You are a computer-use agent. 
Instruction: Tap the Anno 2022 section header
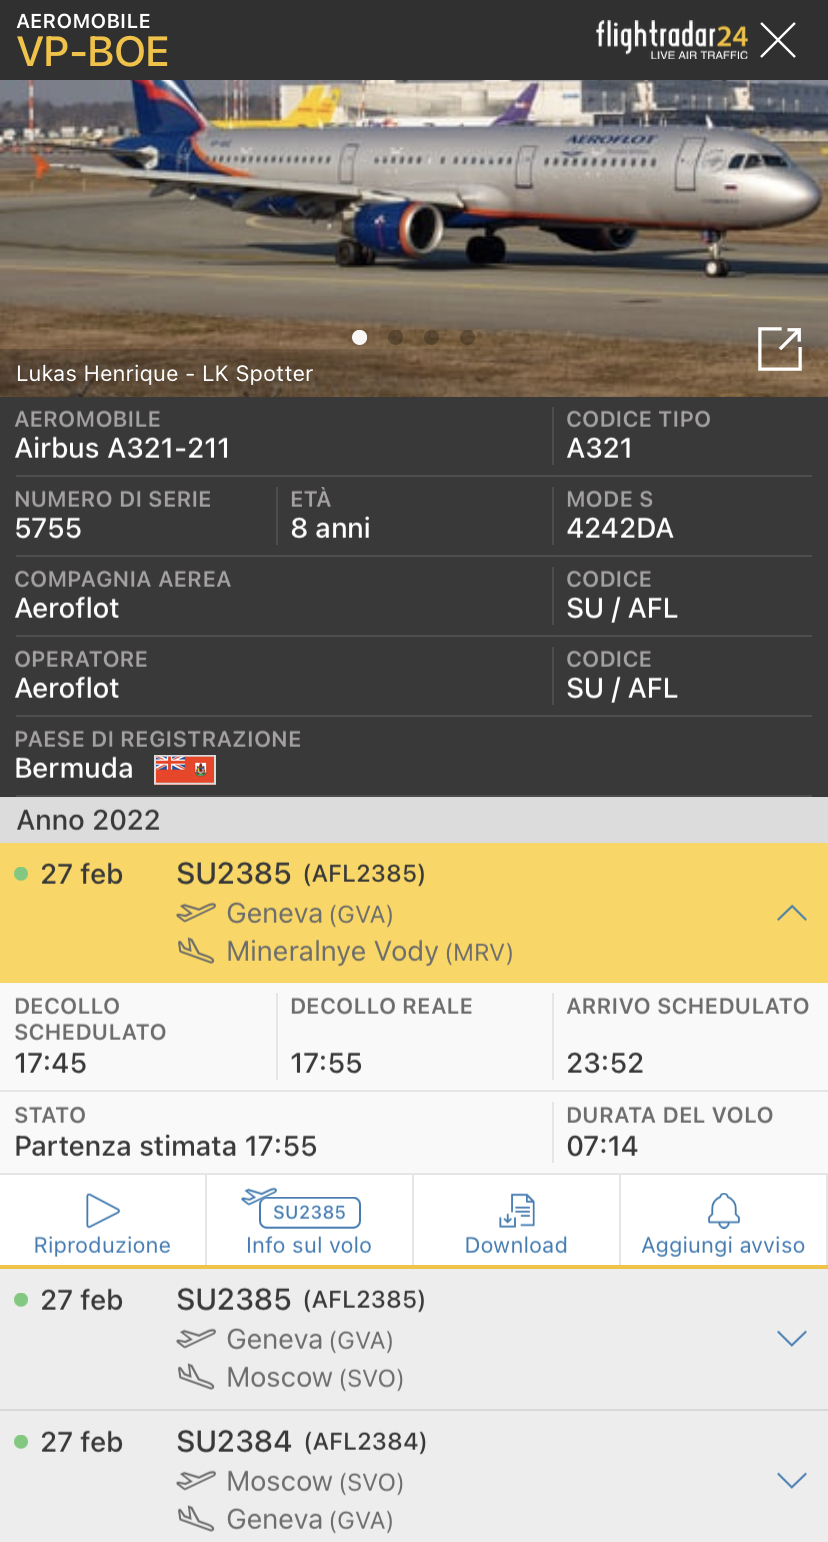[89, 820]
